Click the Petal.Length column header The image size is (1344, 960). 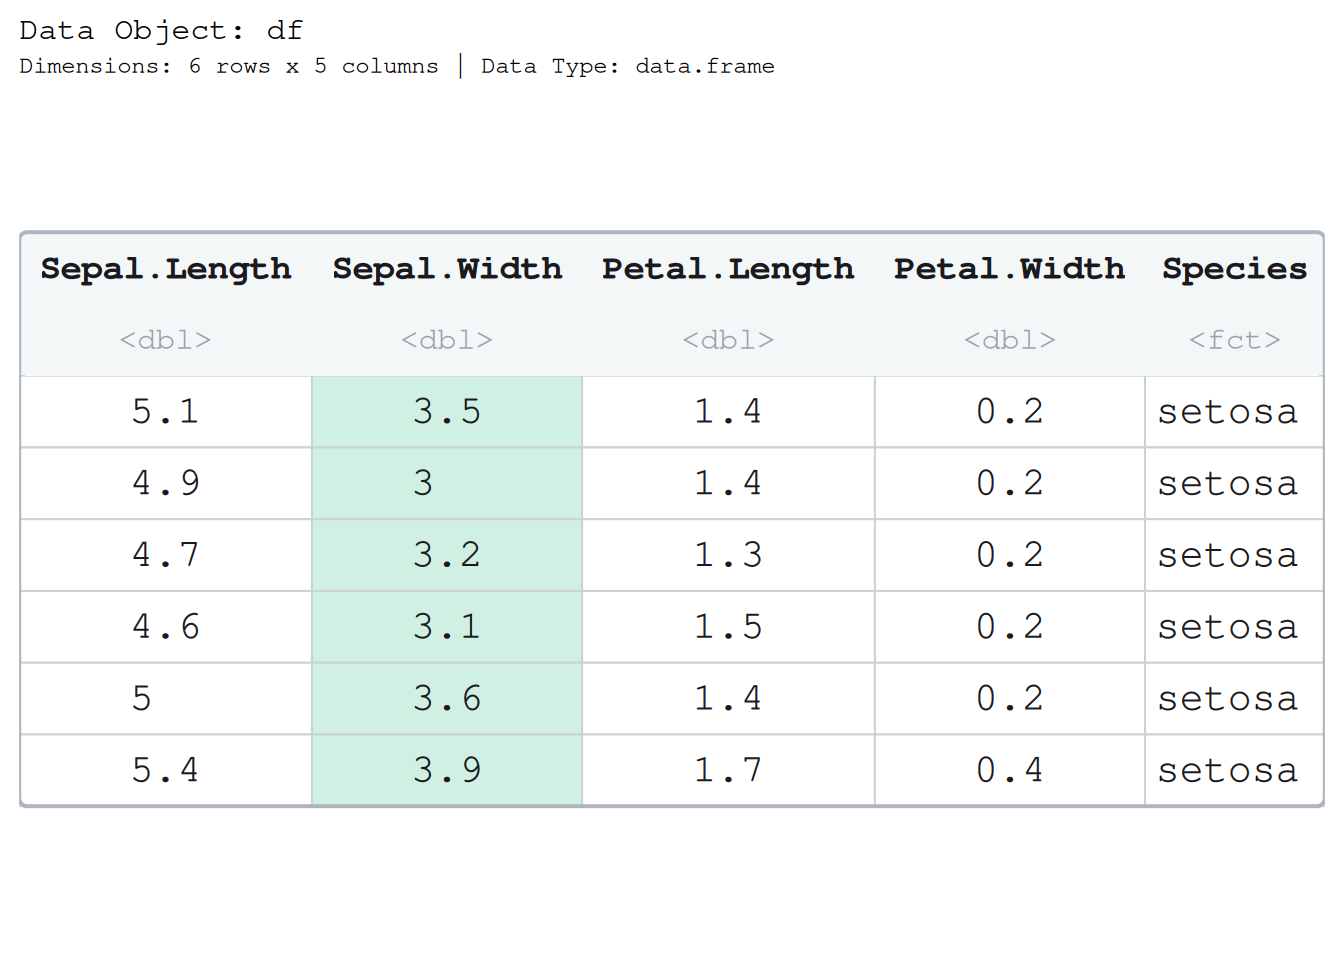tap(728, 269)
